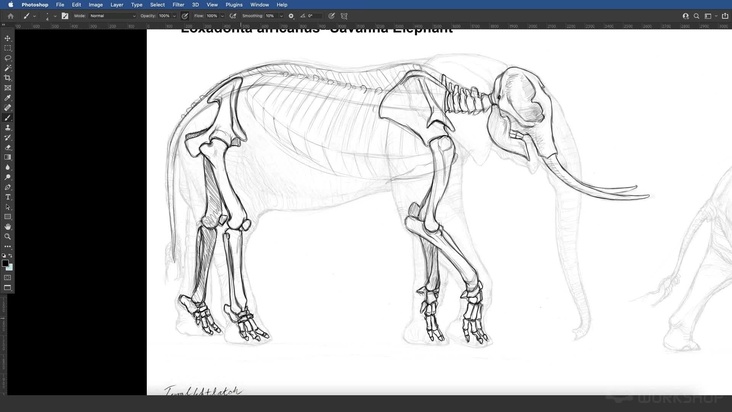Select the Rectangular Marquee tool
Screen dimensions: 732x412
(x=7, y=48)
